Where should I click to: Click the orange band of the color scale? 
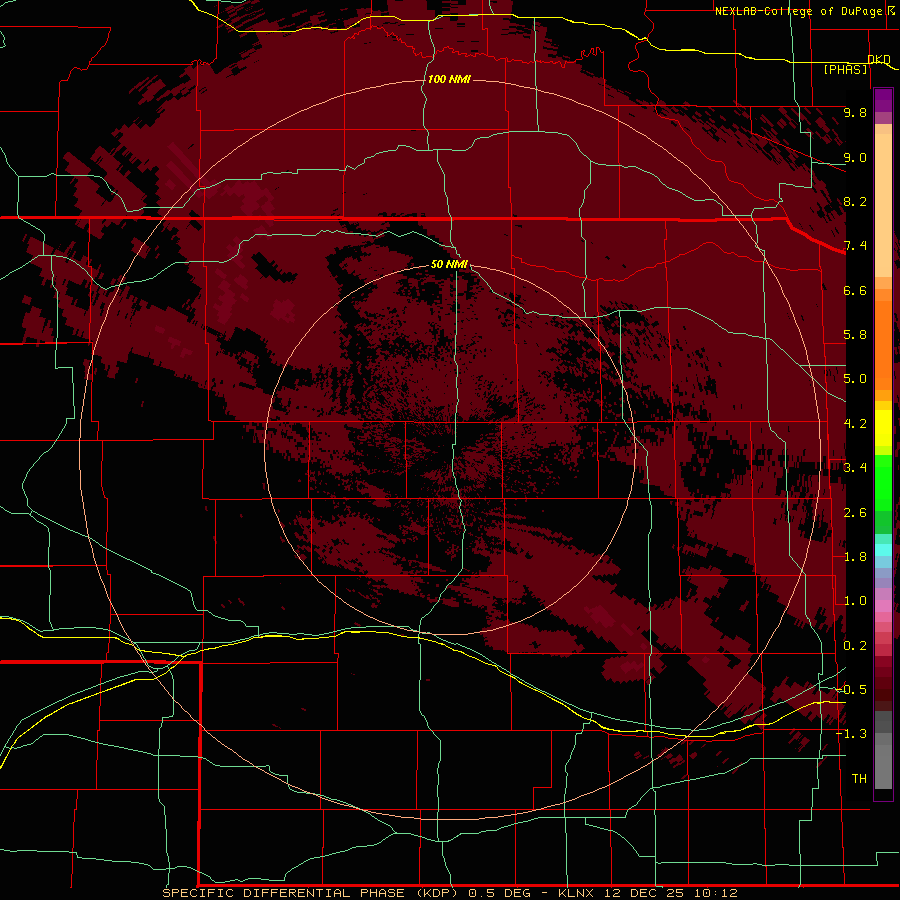click(x=883, y=344)
